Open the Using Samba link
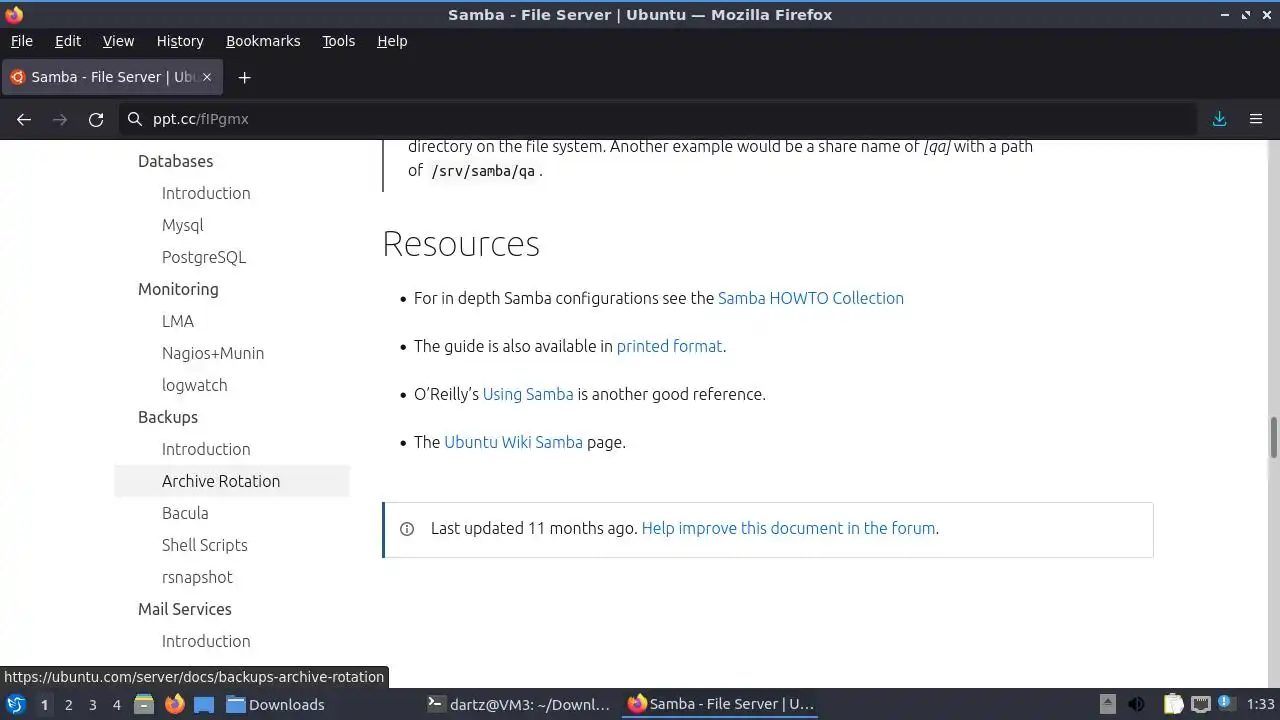The image size is (1280, 720). tap(528, 394)
